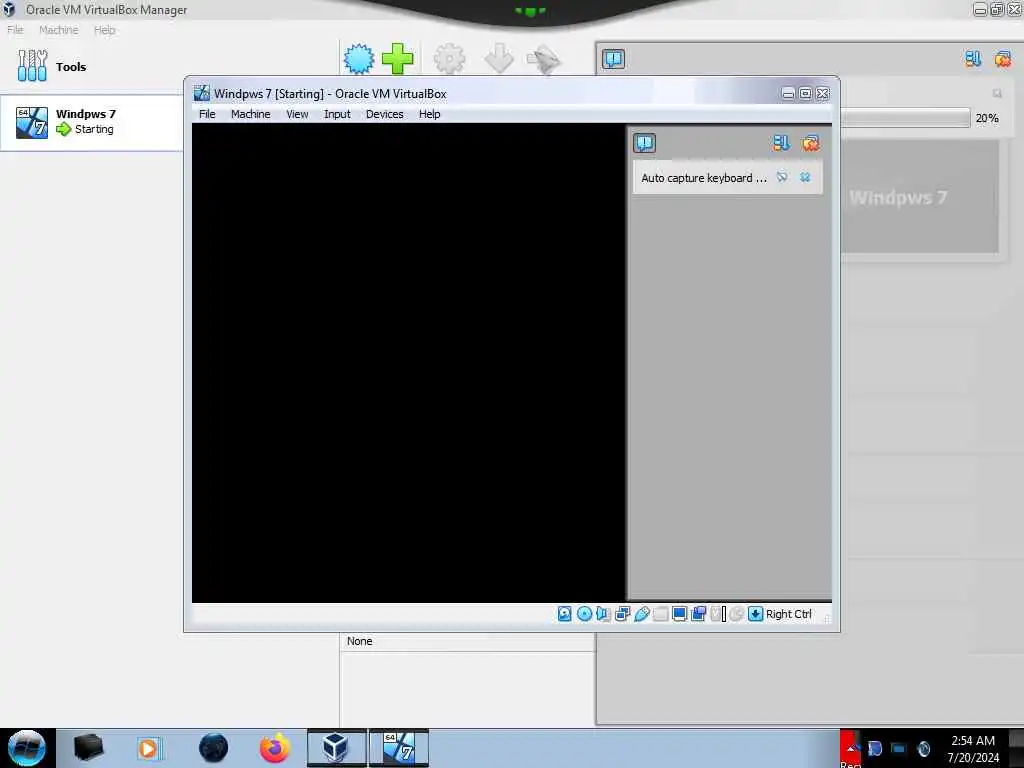Open the Devices menu in VM window

pos(385,114)
